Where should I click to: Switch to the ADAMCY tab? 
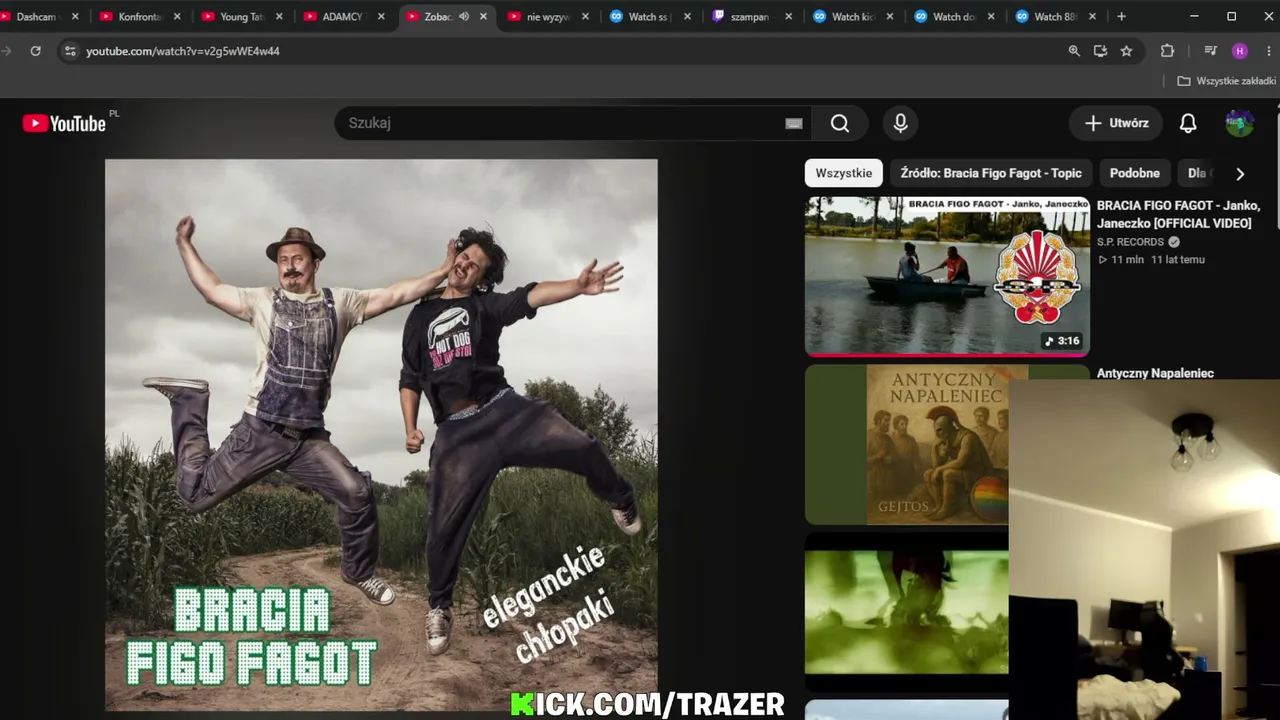(344, 16)
